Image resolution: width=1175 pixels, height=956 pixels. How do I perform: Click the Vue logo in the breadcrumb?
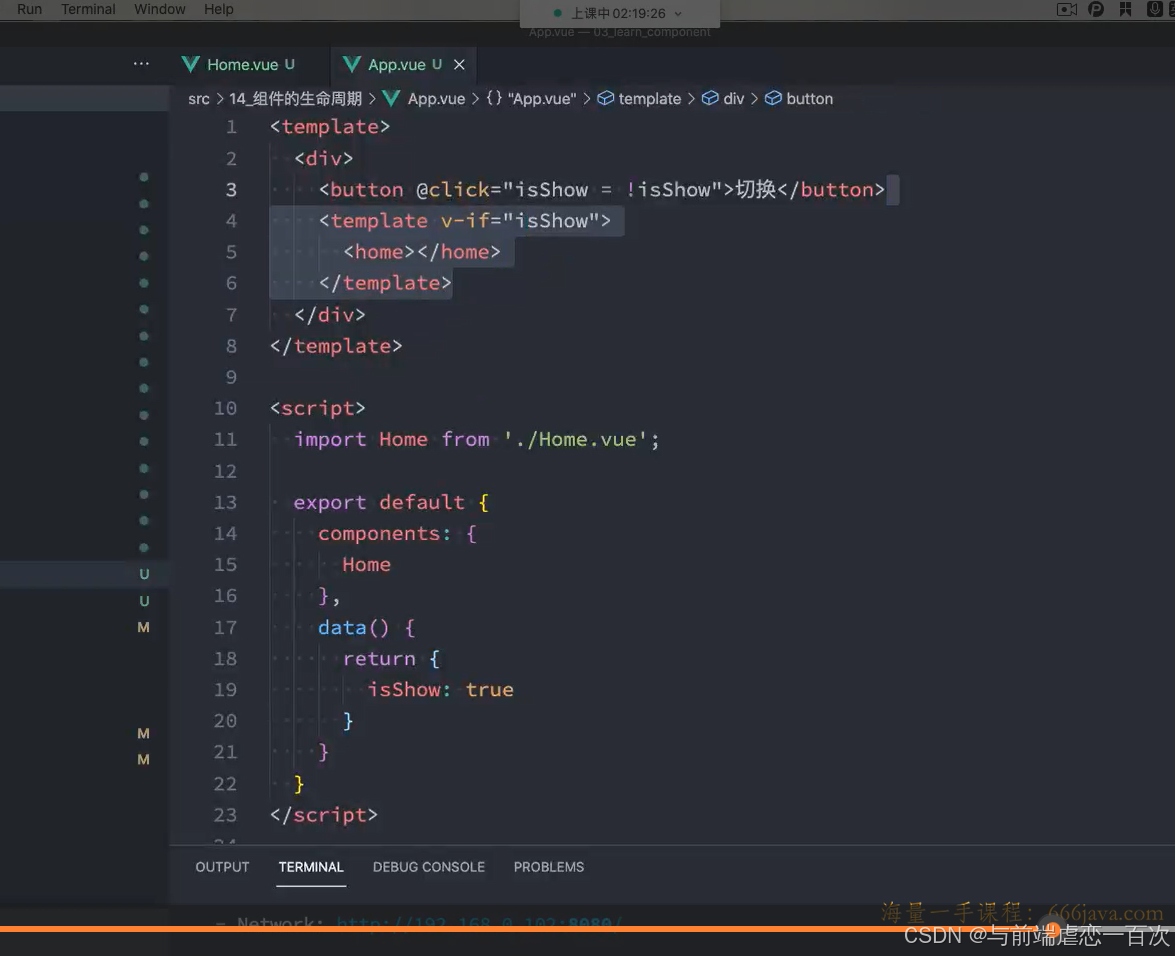(x=391, y=98)
